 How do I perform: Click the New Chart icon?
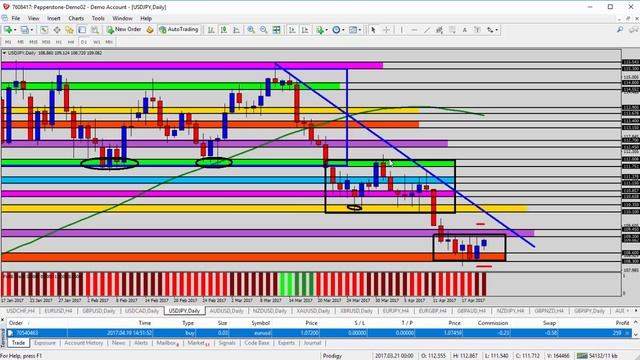pos(8,30)
